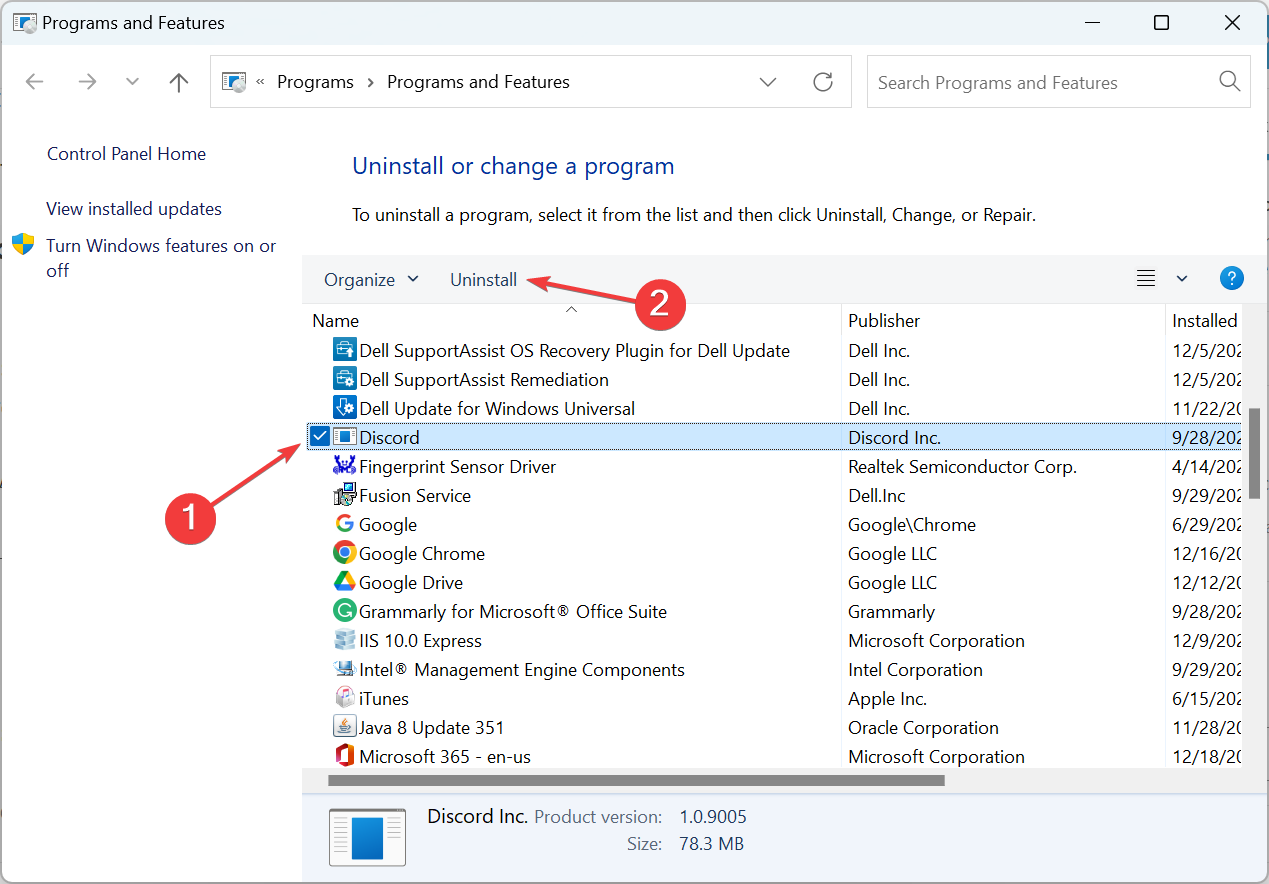Open the address bar history dropdown
This screenshot has height=884, width=1269.
tap(768, 82)
